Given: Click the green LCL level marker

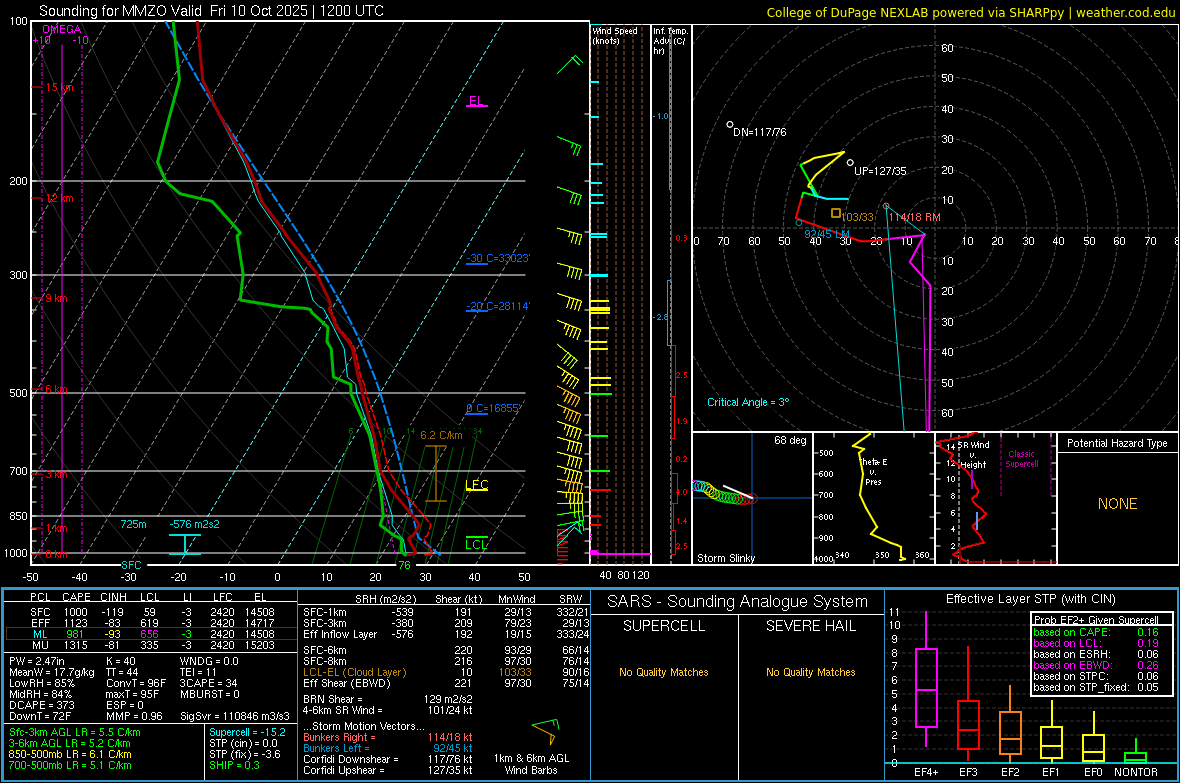Looking at the screenshot, I should click(x=476, y=544).
